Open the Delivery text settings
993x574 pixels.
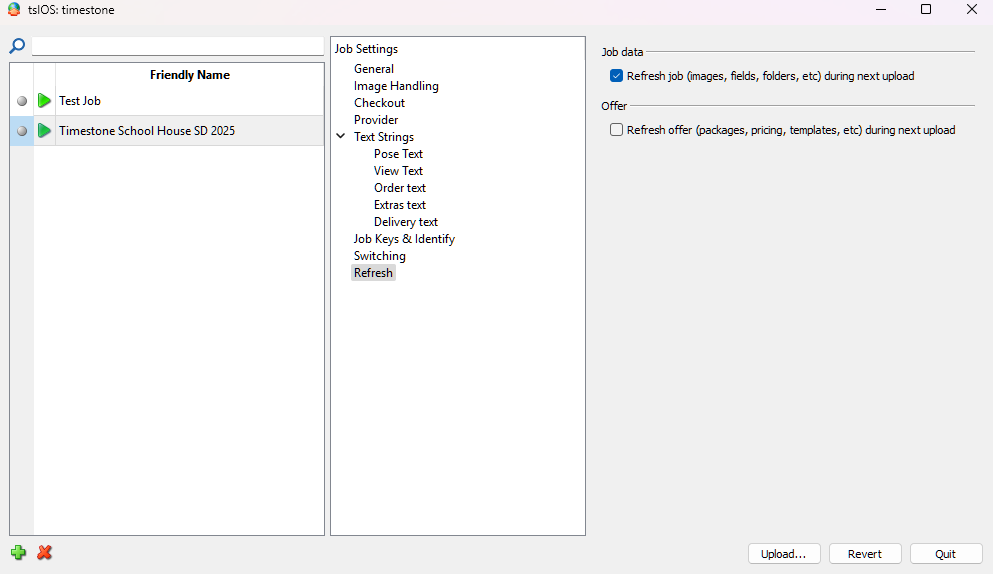[405, 222]
